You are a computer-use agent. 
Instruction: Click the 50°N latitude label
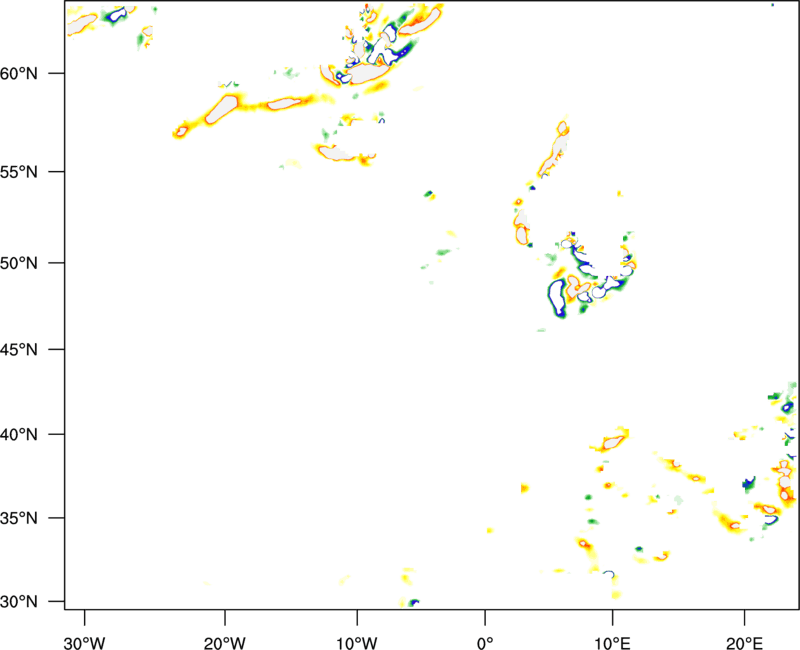(19, 263)
